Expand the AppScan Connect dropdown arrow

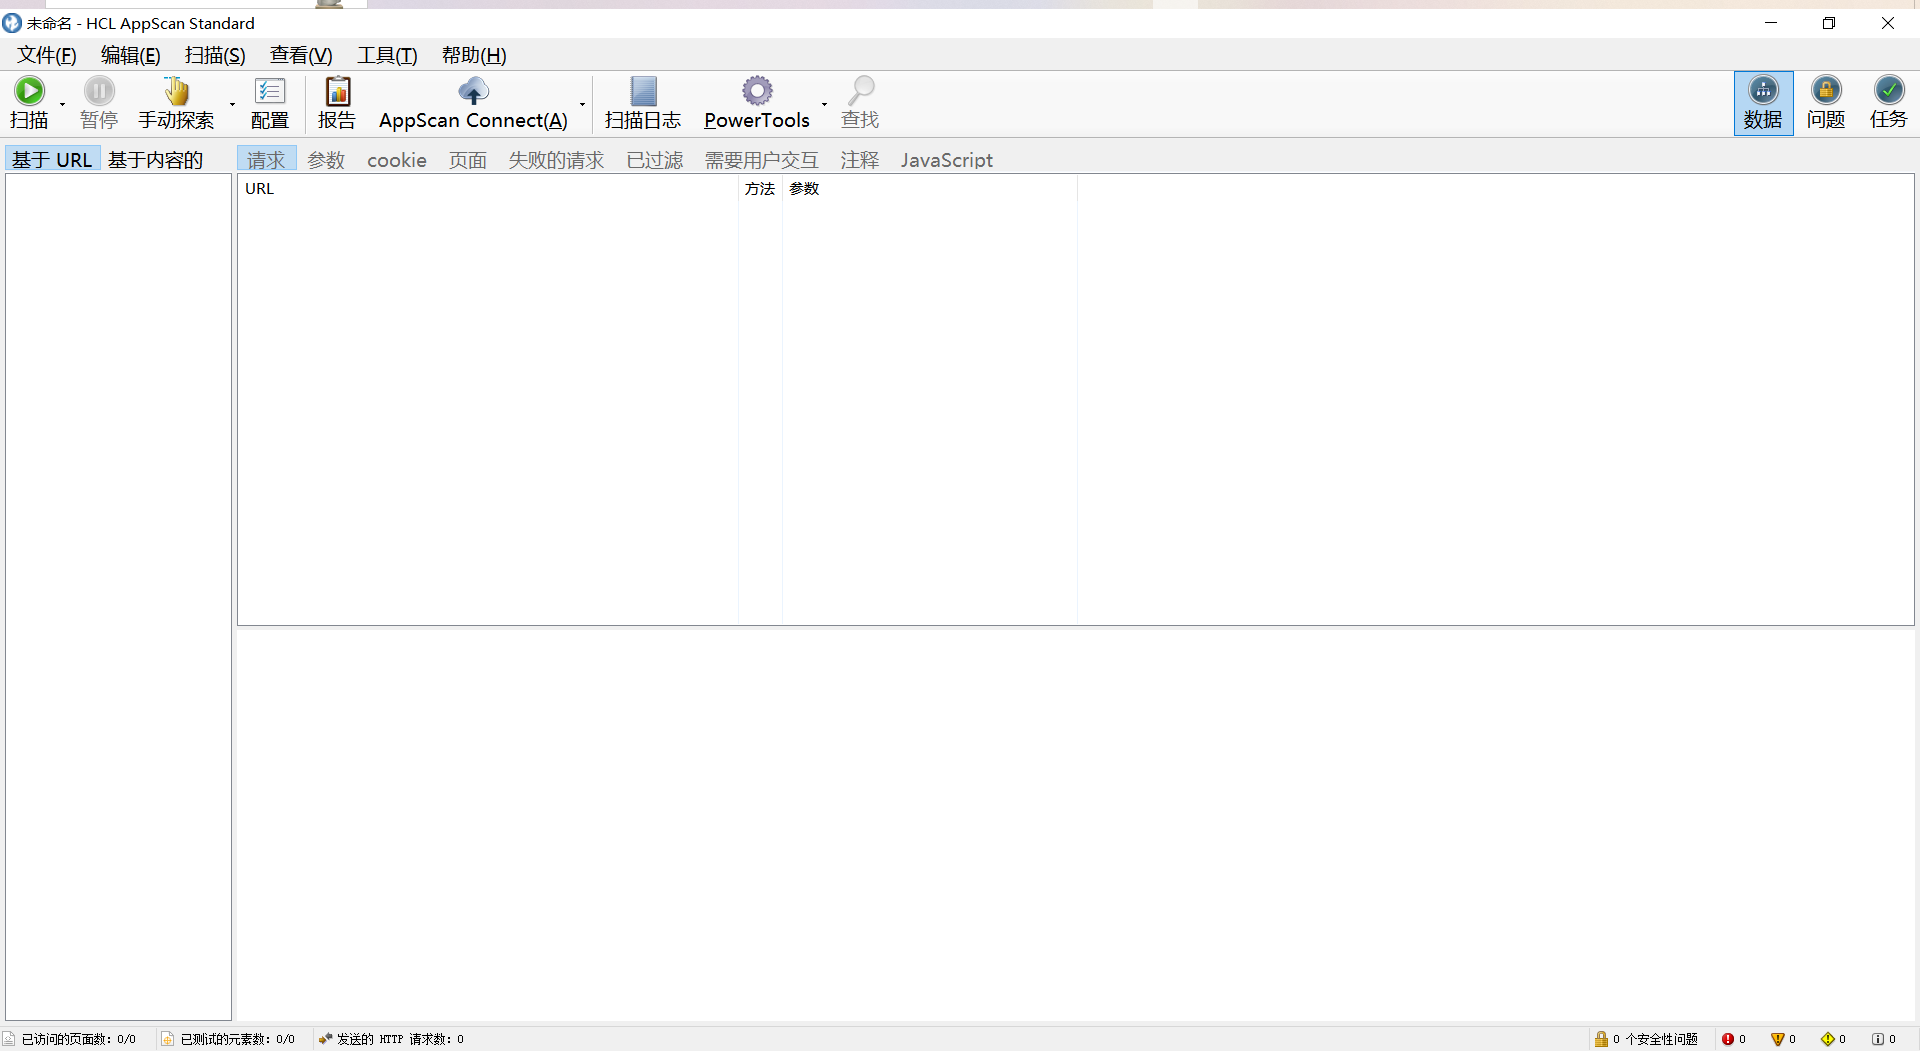(x=582, y=104)
